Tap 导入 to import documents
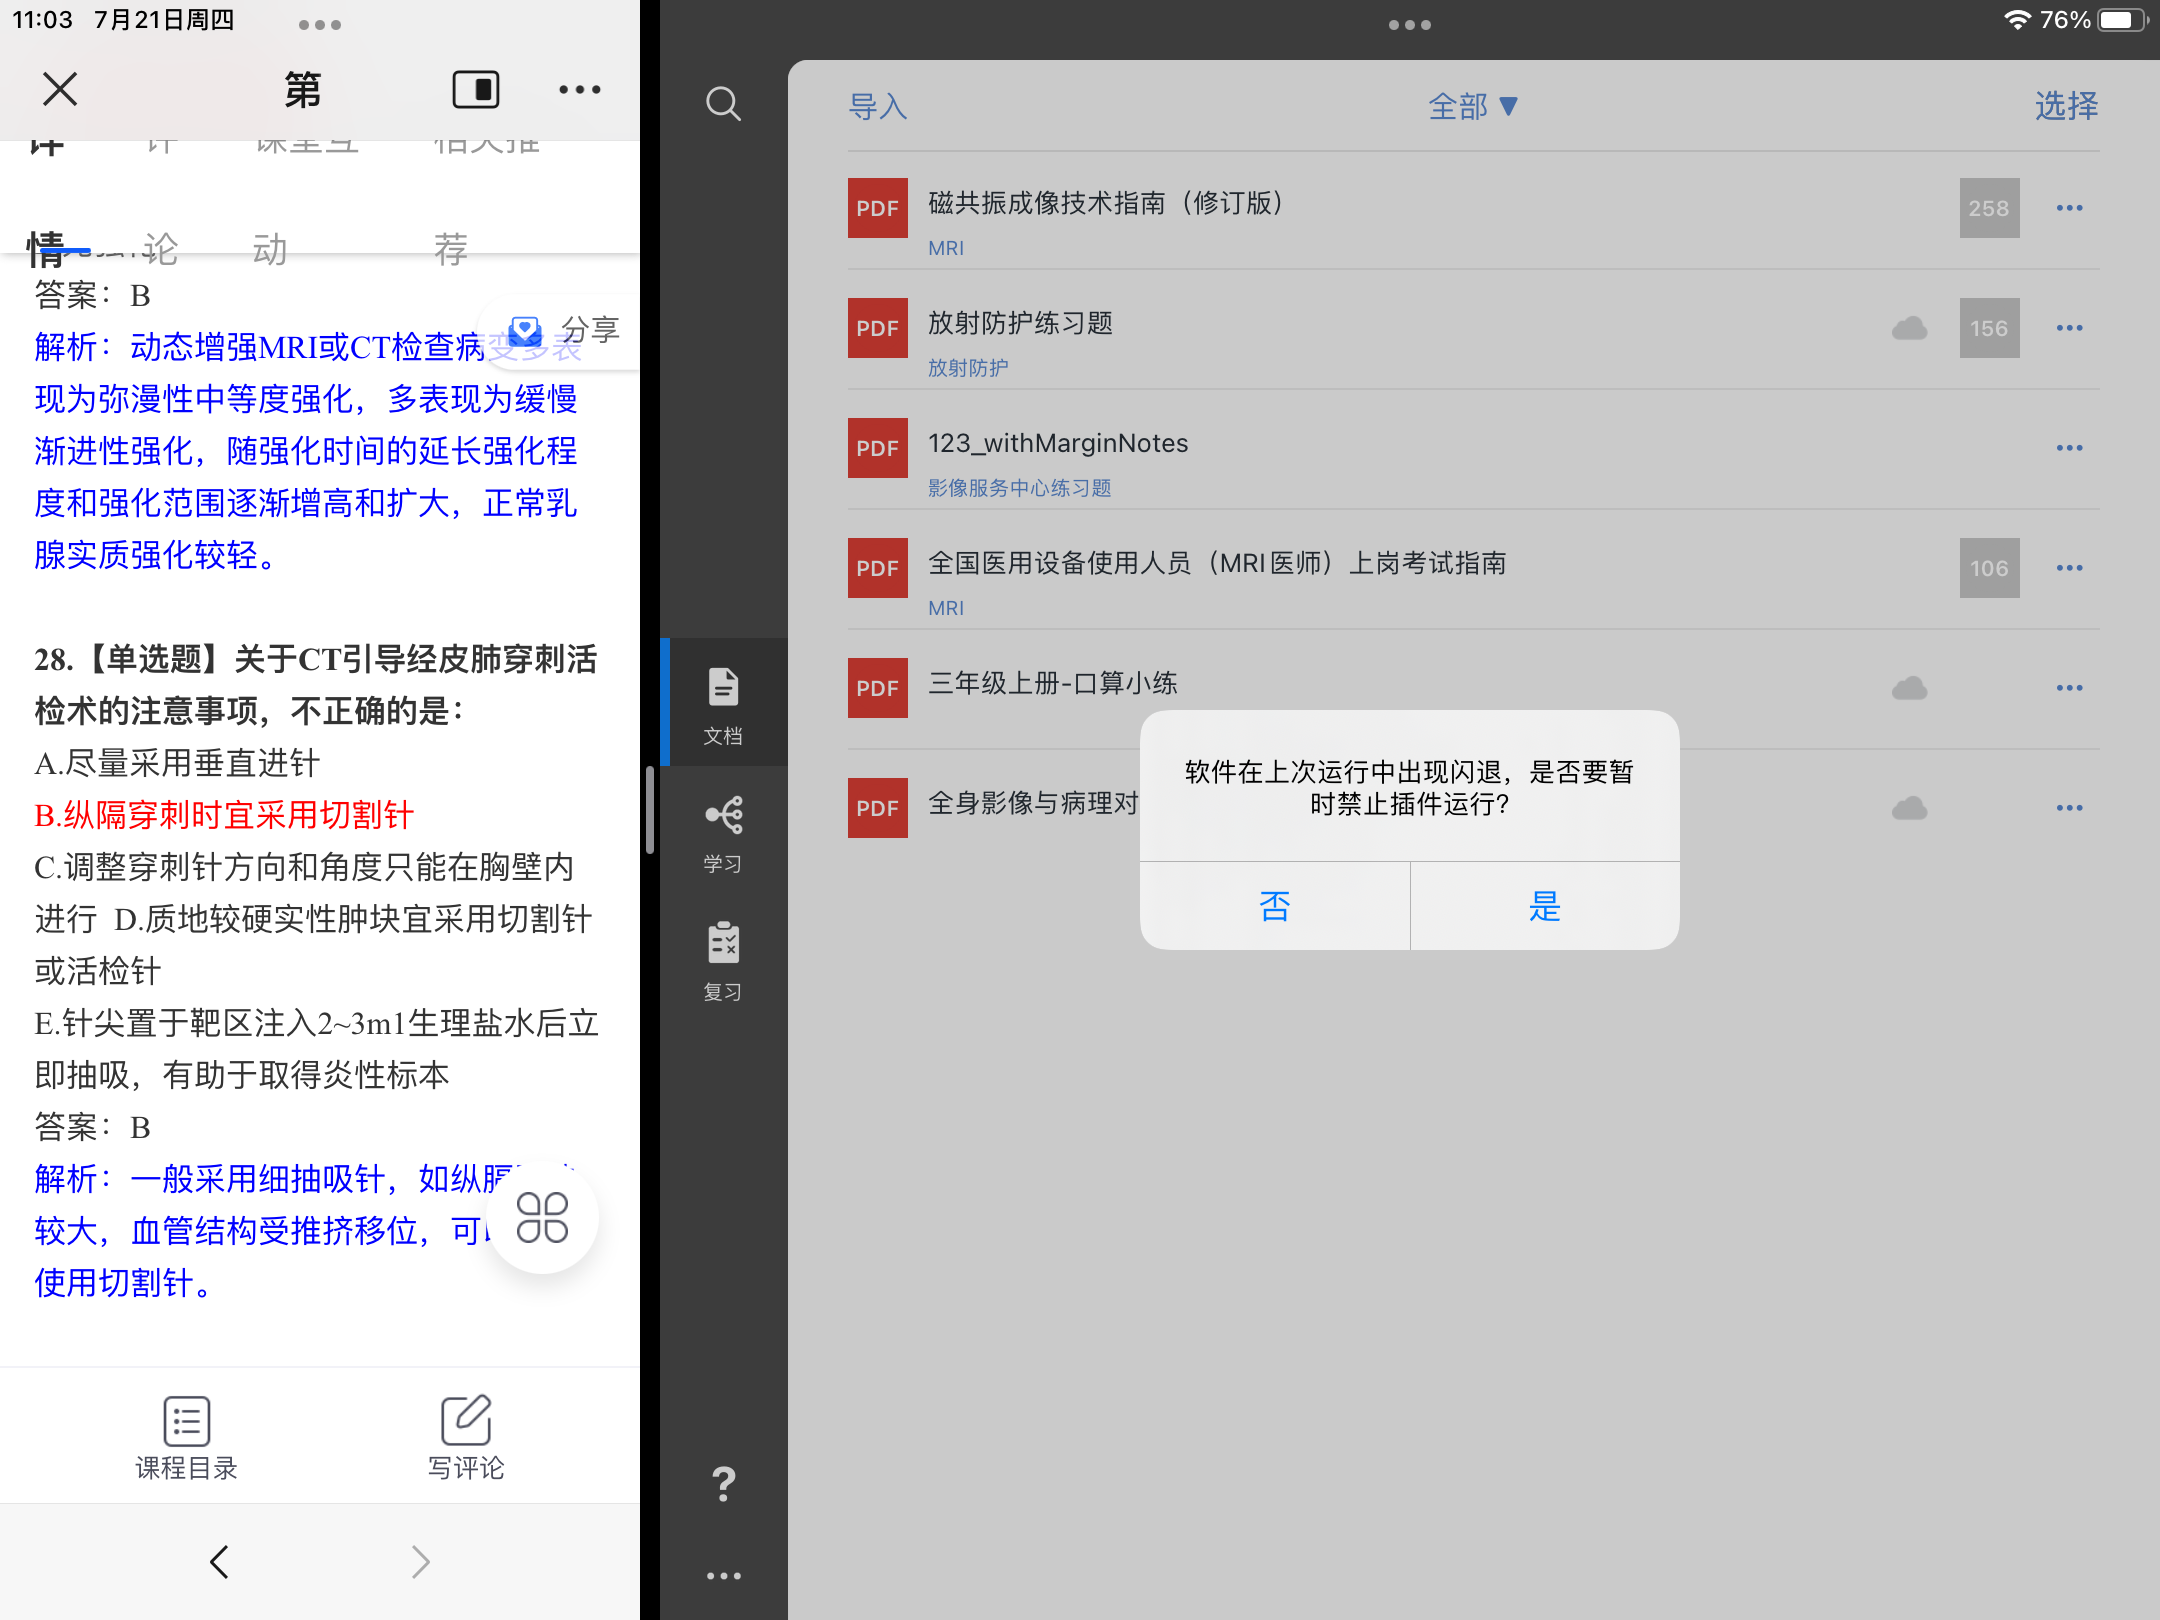Screen dimensions: 2160x1620 click(877, 106)
